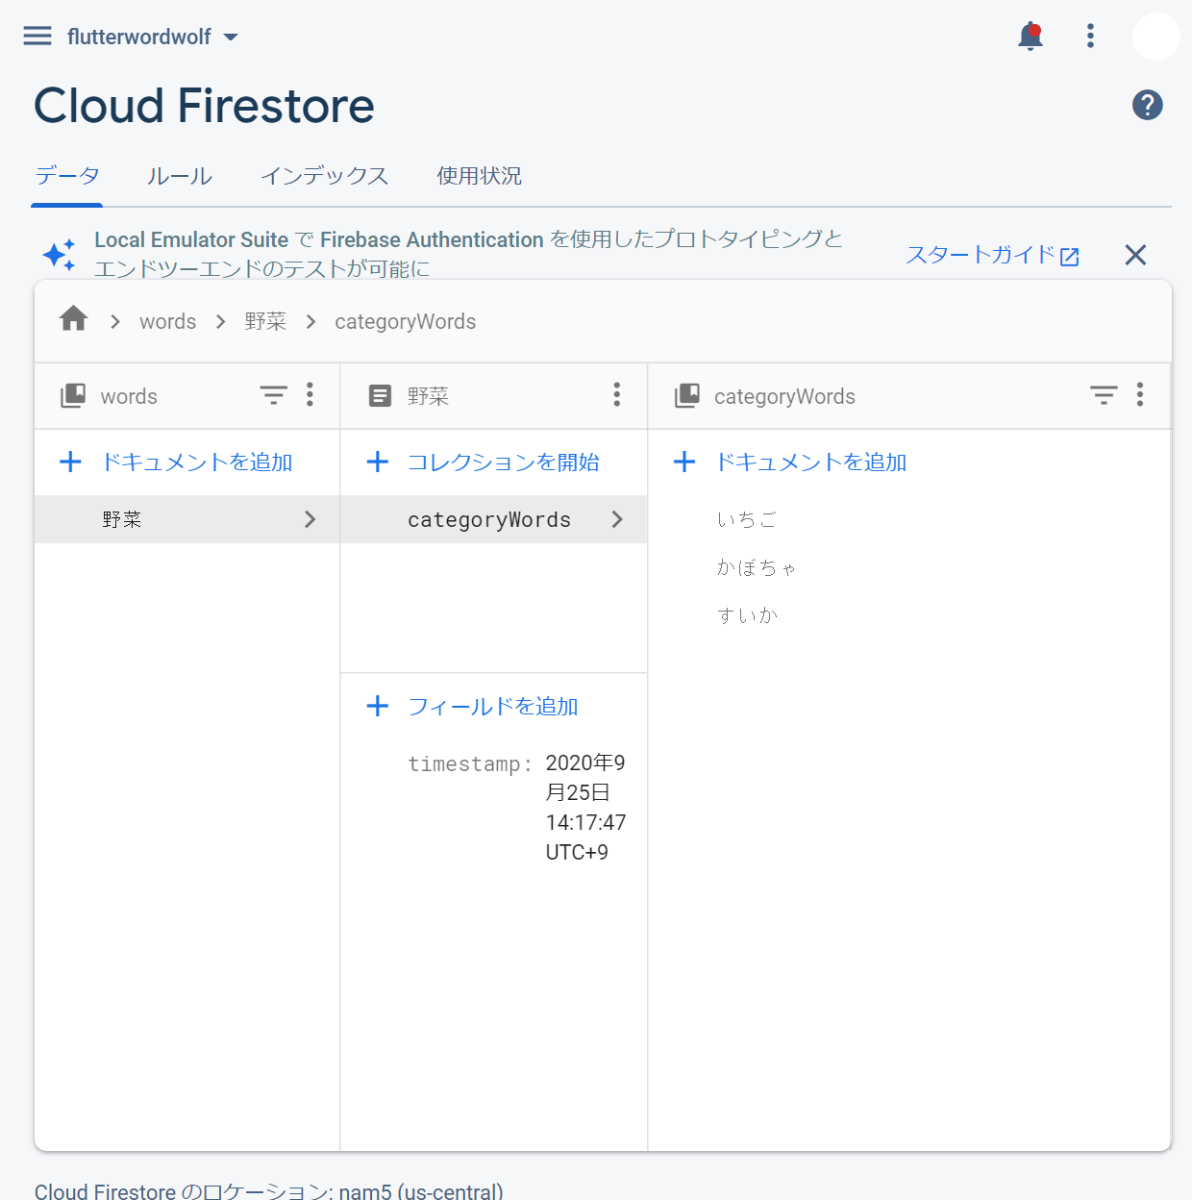Switch to the インデックス tab
This screenshot has width=1192, height=1200.
pos(324,176)
